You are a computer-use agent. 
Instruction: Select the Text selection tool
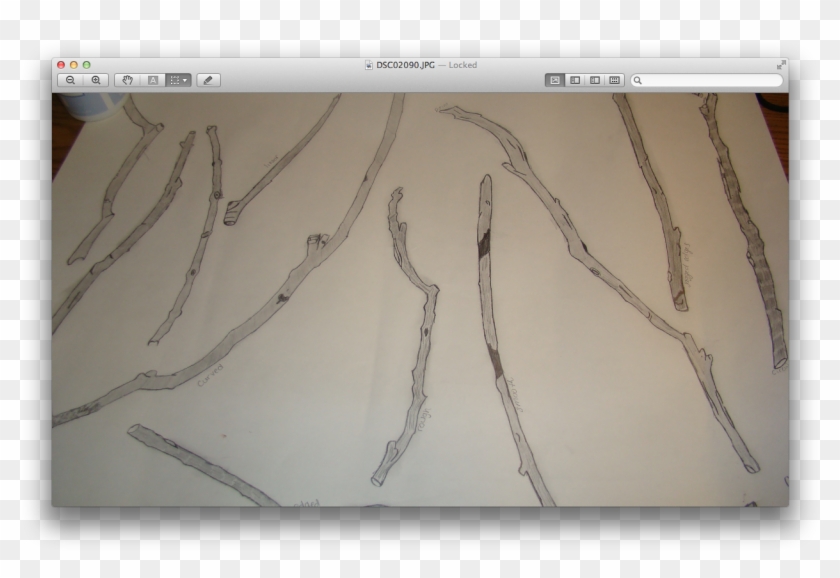tap(152, 80)
